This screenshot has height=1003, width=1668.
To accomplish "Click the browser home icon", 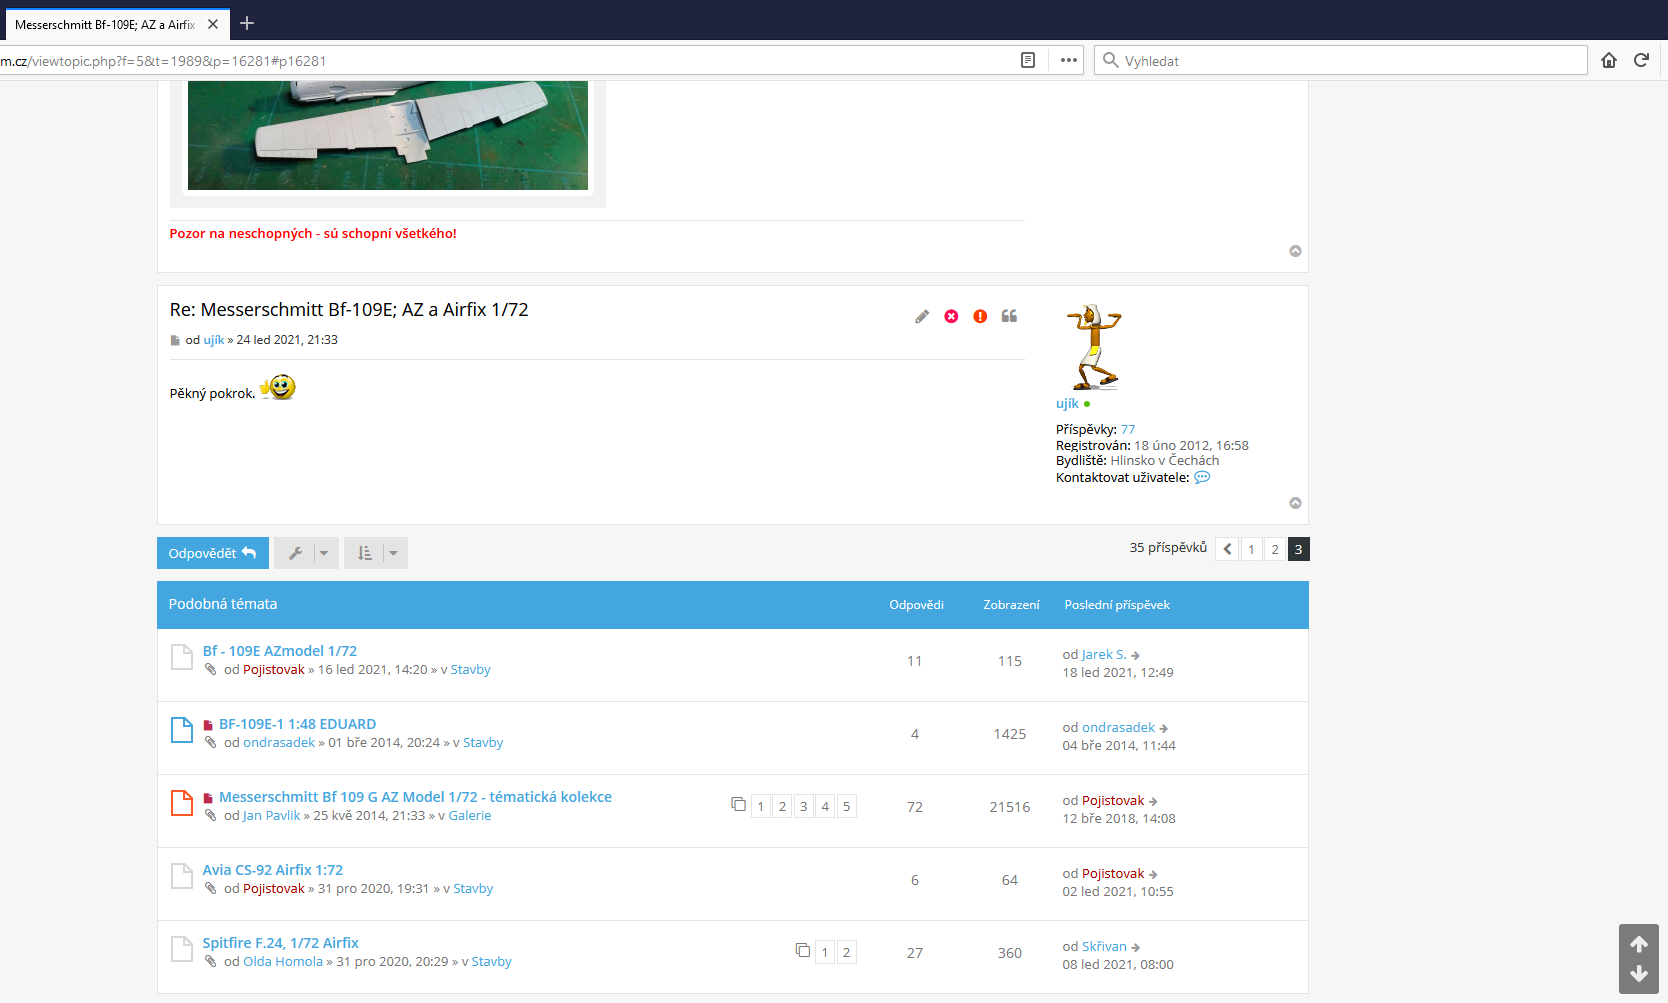I will pos(1609,60).
